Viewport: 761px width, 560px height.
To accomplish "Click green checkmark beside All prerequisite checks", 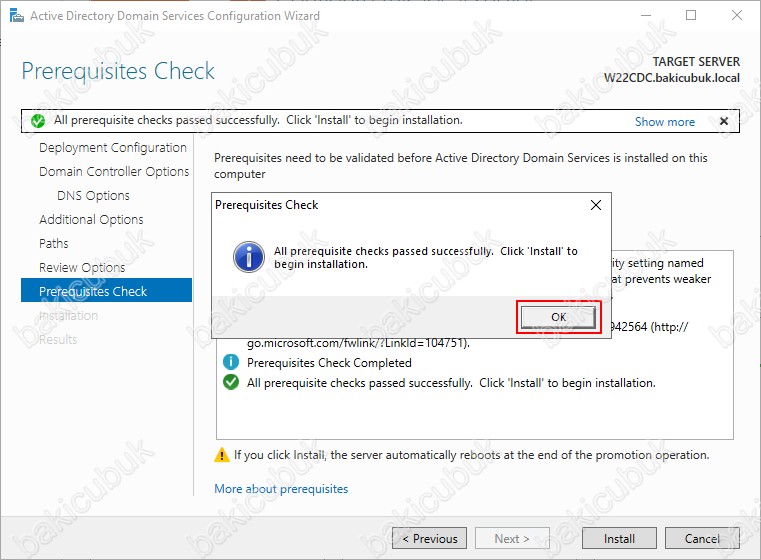I will pyautogui.click(x=231, y=382).
